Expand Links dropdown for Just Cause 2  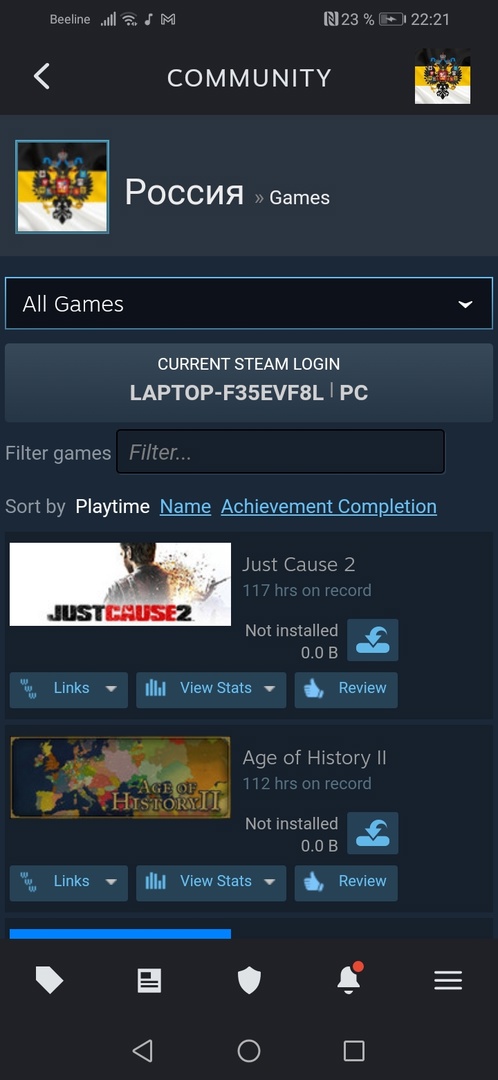(69, 689)
